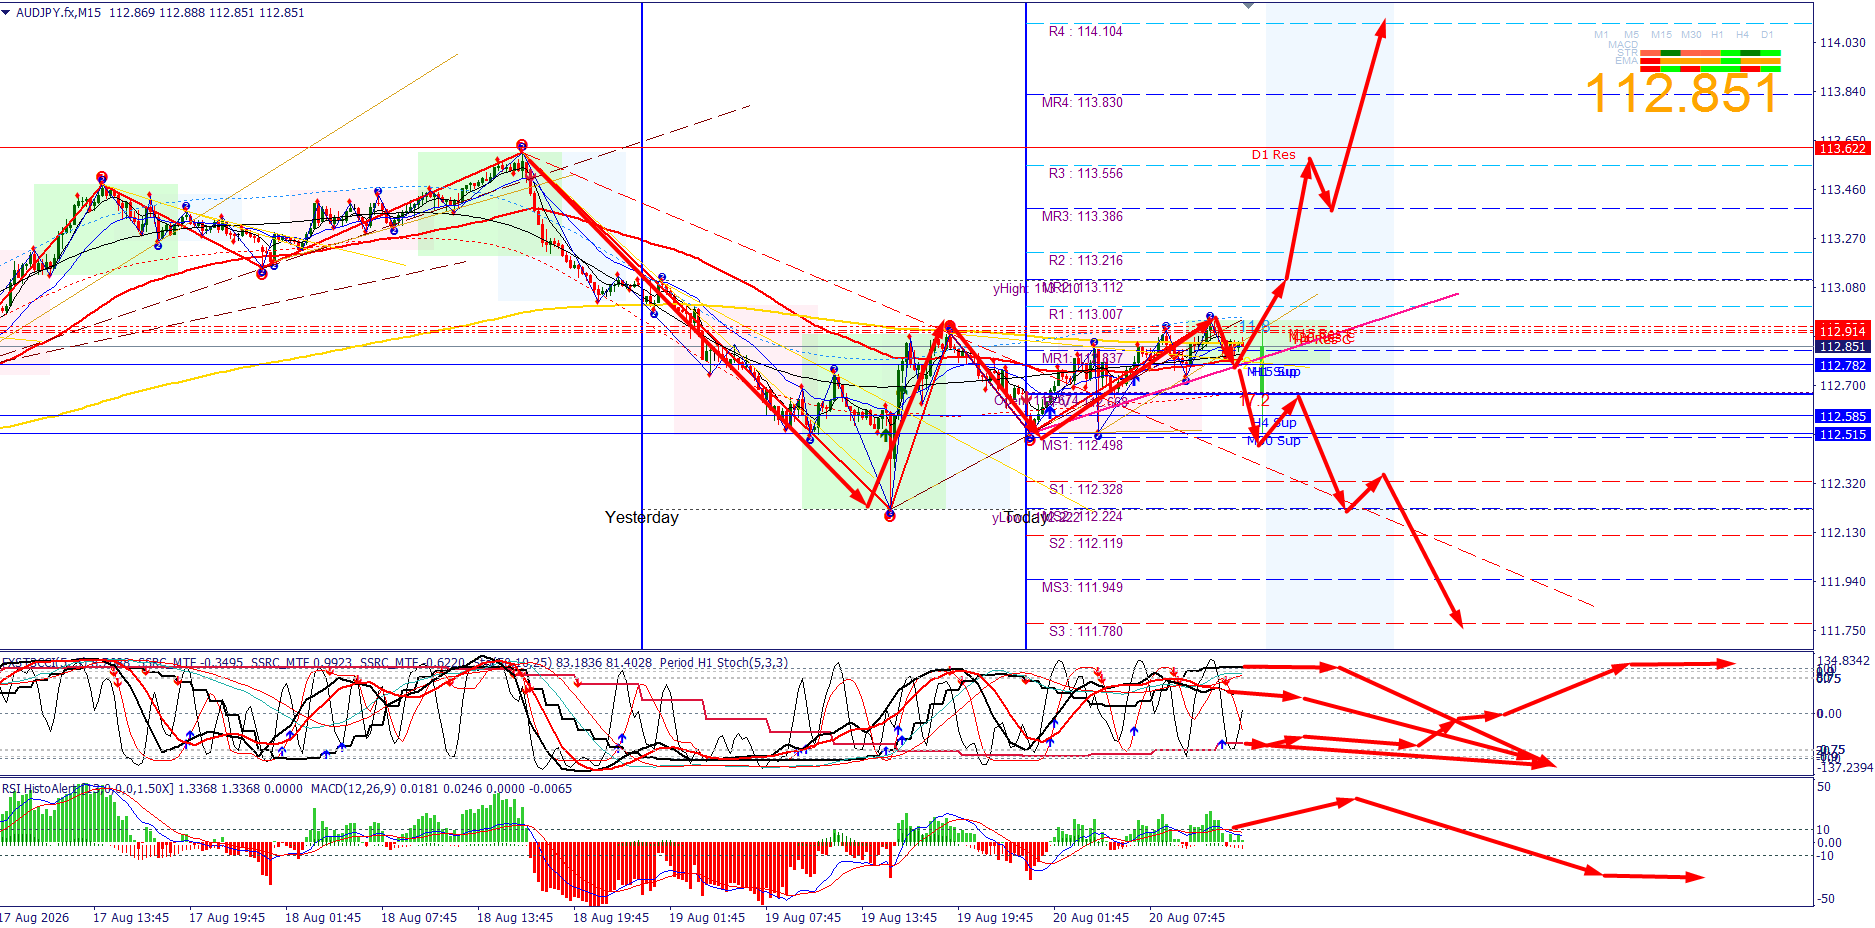Click the H1 timeframe label in trend panel
Screen dimensions: 1875x928
pyautogui.click(x=1717, y=35)
